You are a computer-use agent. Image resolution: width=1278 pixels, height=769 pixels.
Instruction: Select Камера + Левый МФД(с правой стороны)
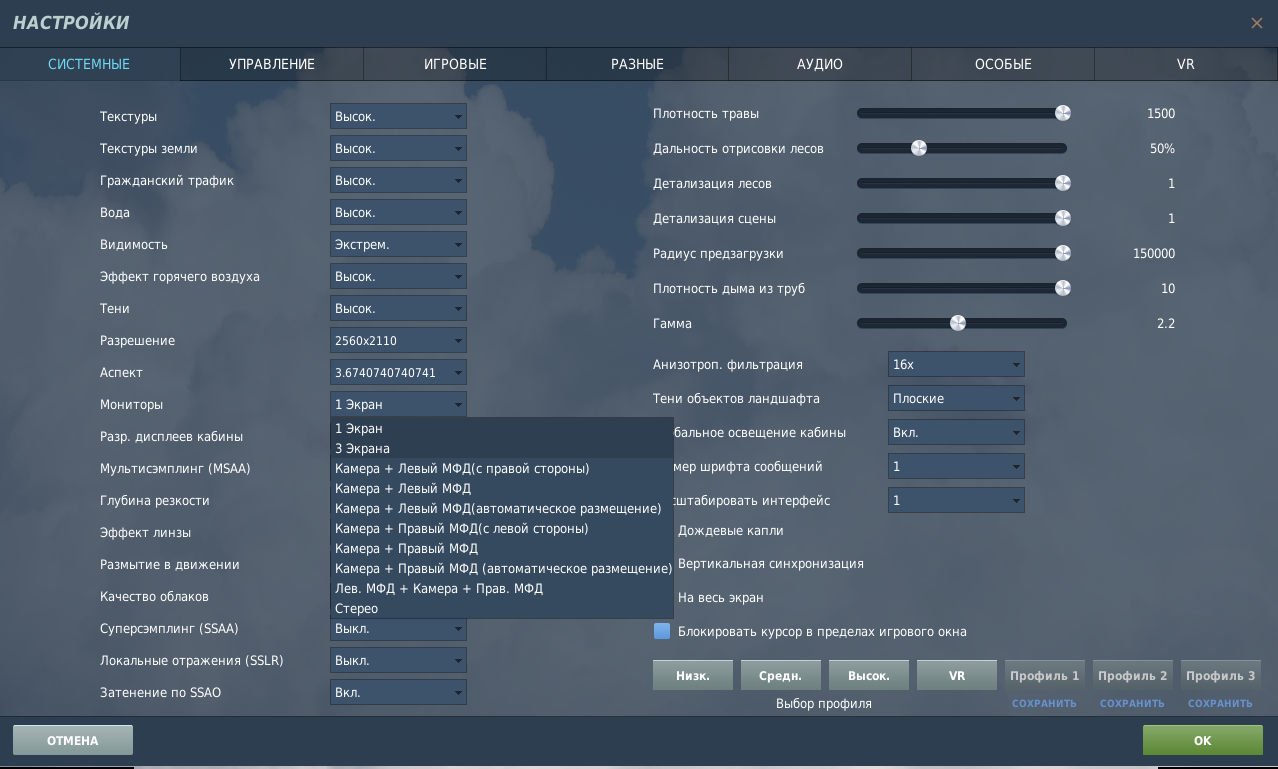(502, 468)
